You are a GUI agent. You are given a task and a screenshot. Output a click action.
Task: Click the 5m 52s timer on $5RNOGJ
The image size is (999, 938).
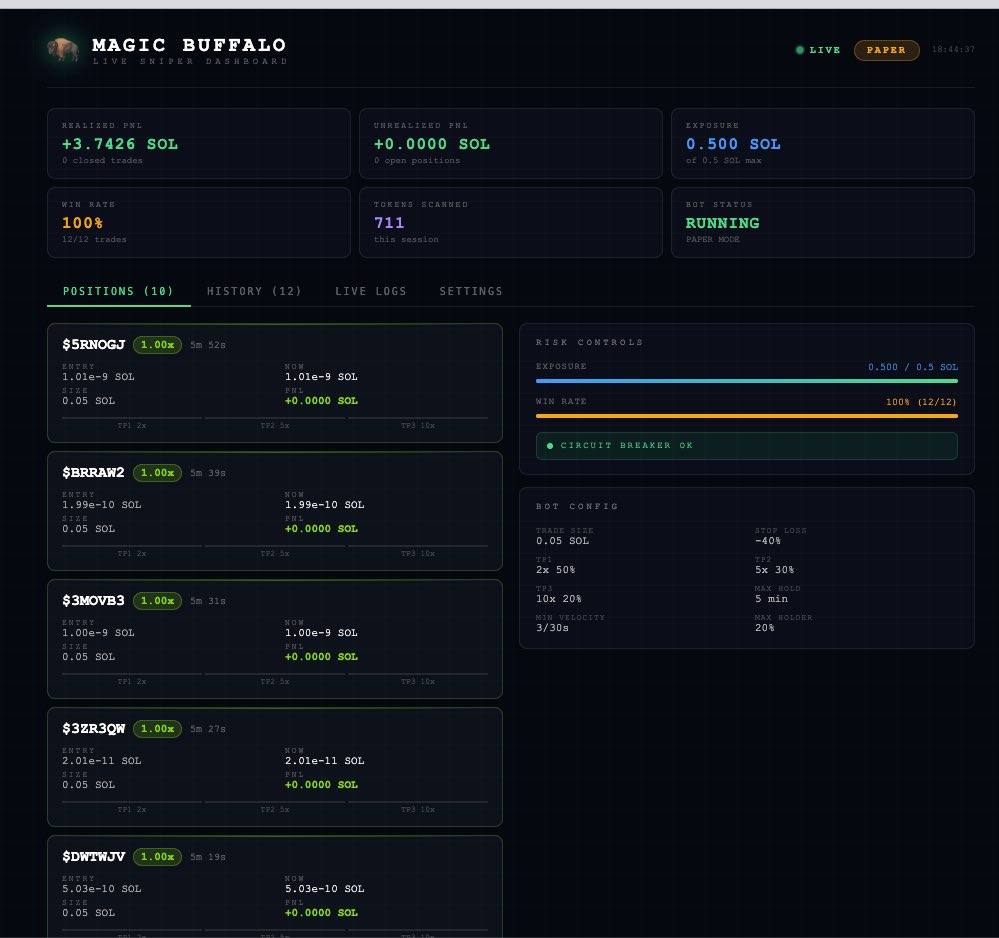[x=208, y=345]
